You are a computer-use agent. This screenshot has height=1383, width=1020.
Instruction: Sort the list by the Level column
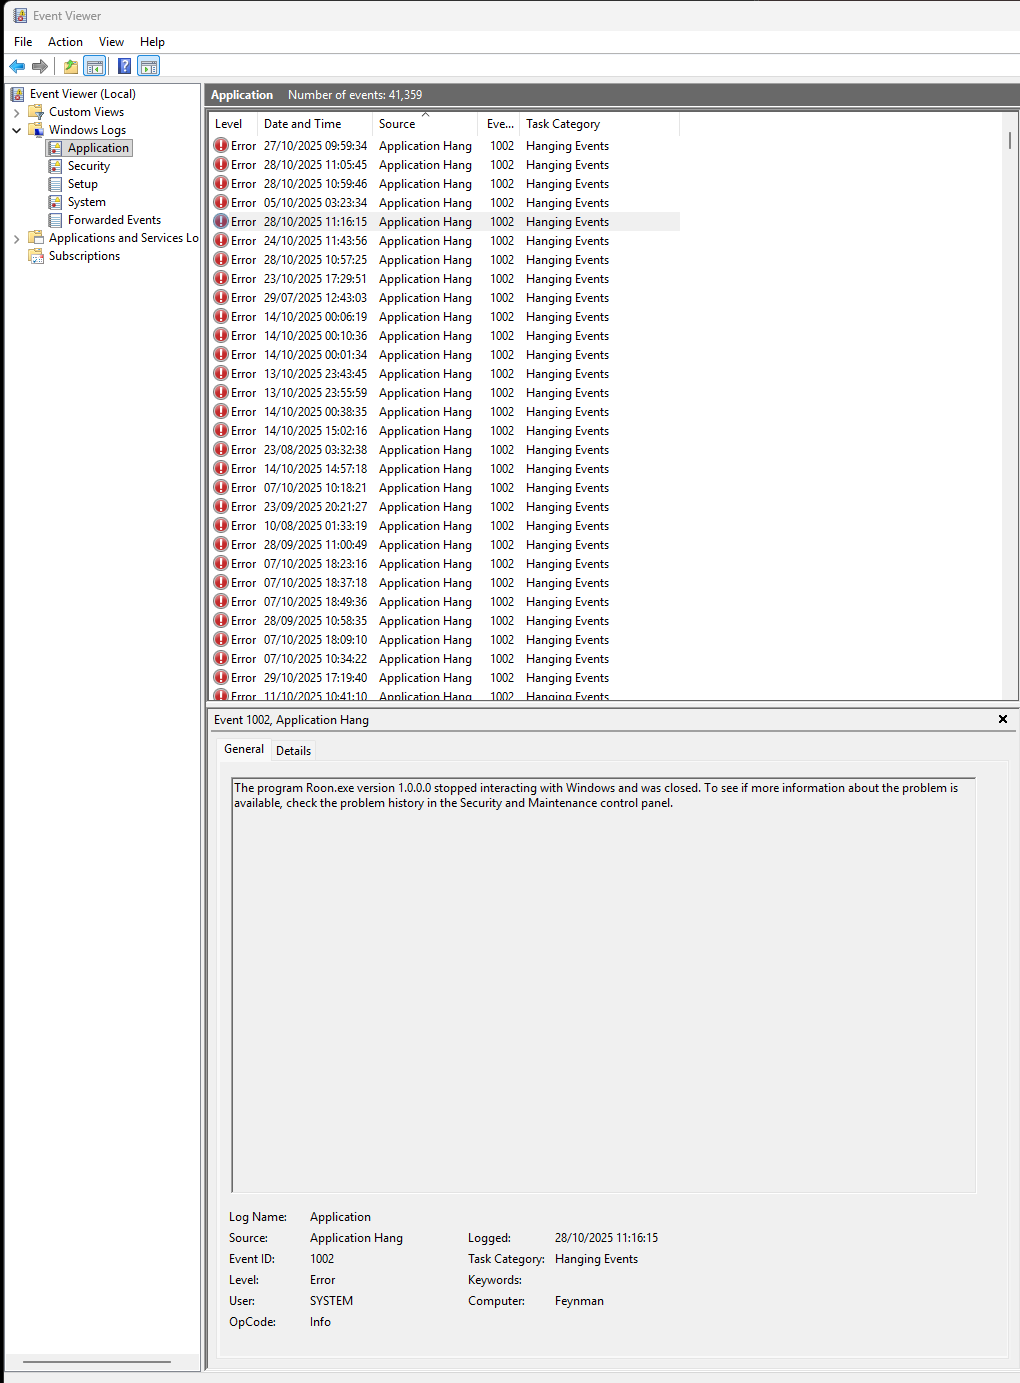click(229, 124)
